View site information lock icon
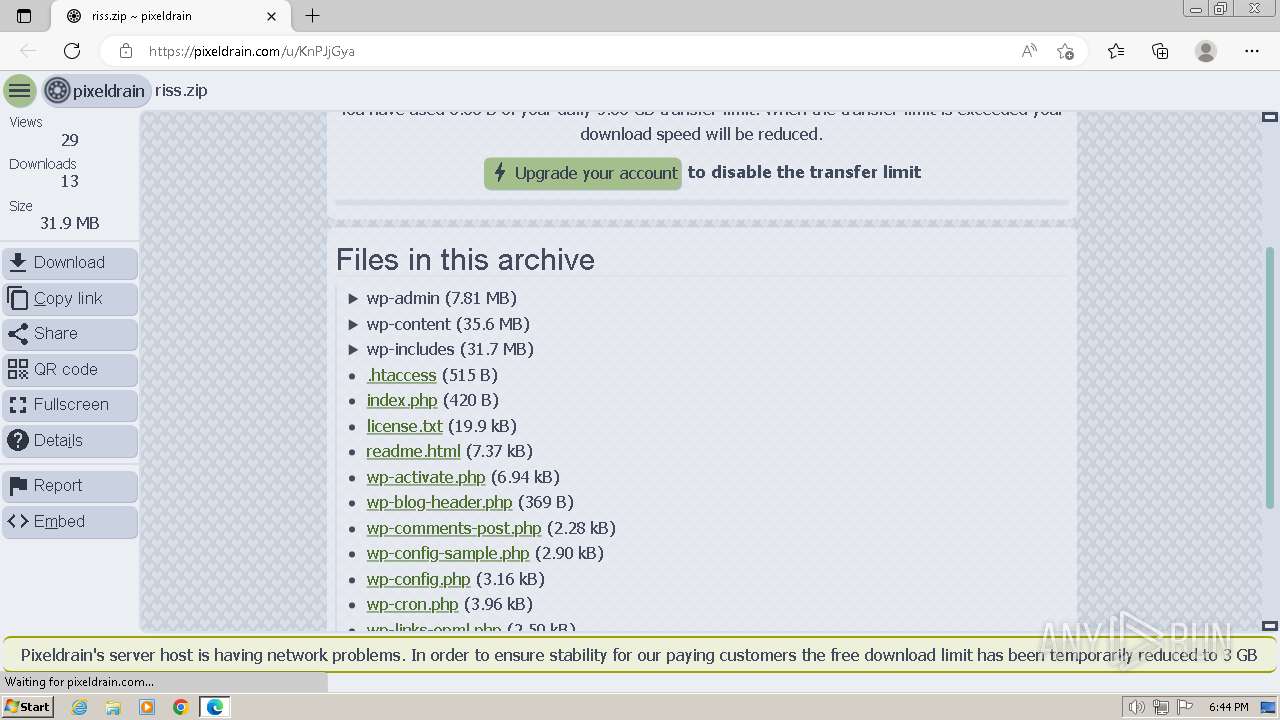The height and width of the screenshot is (720, 1280). 126,51
